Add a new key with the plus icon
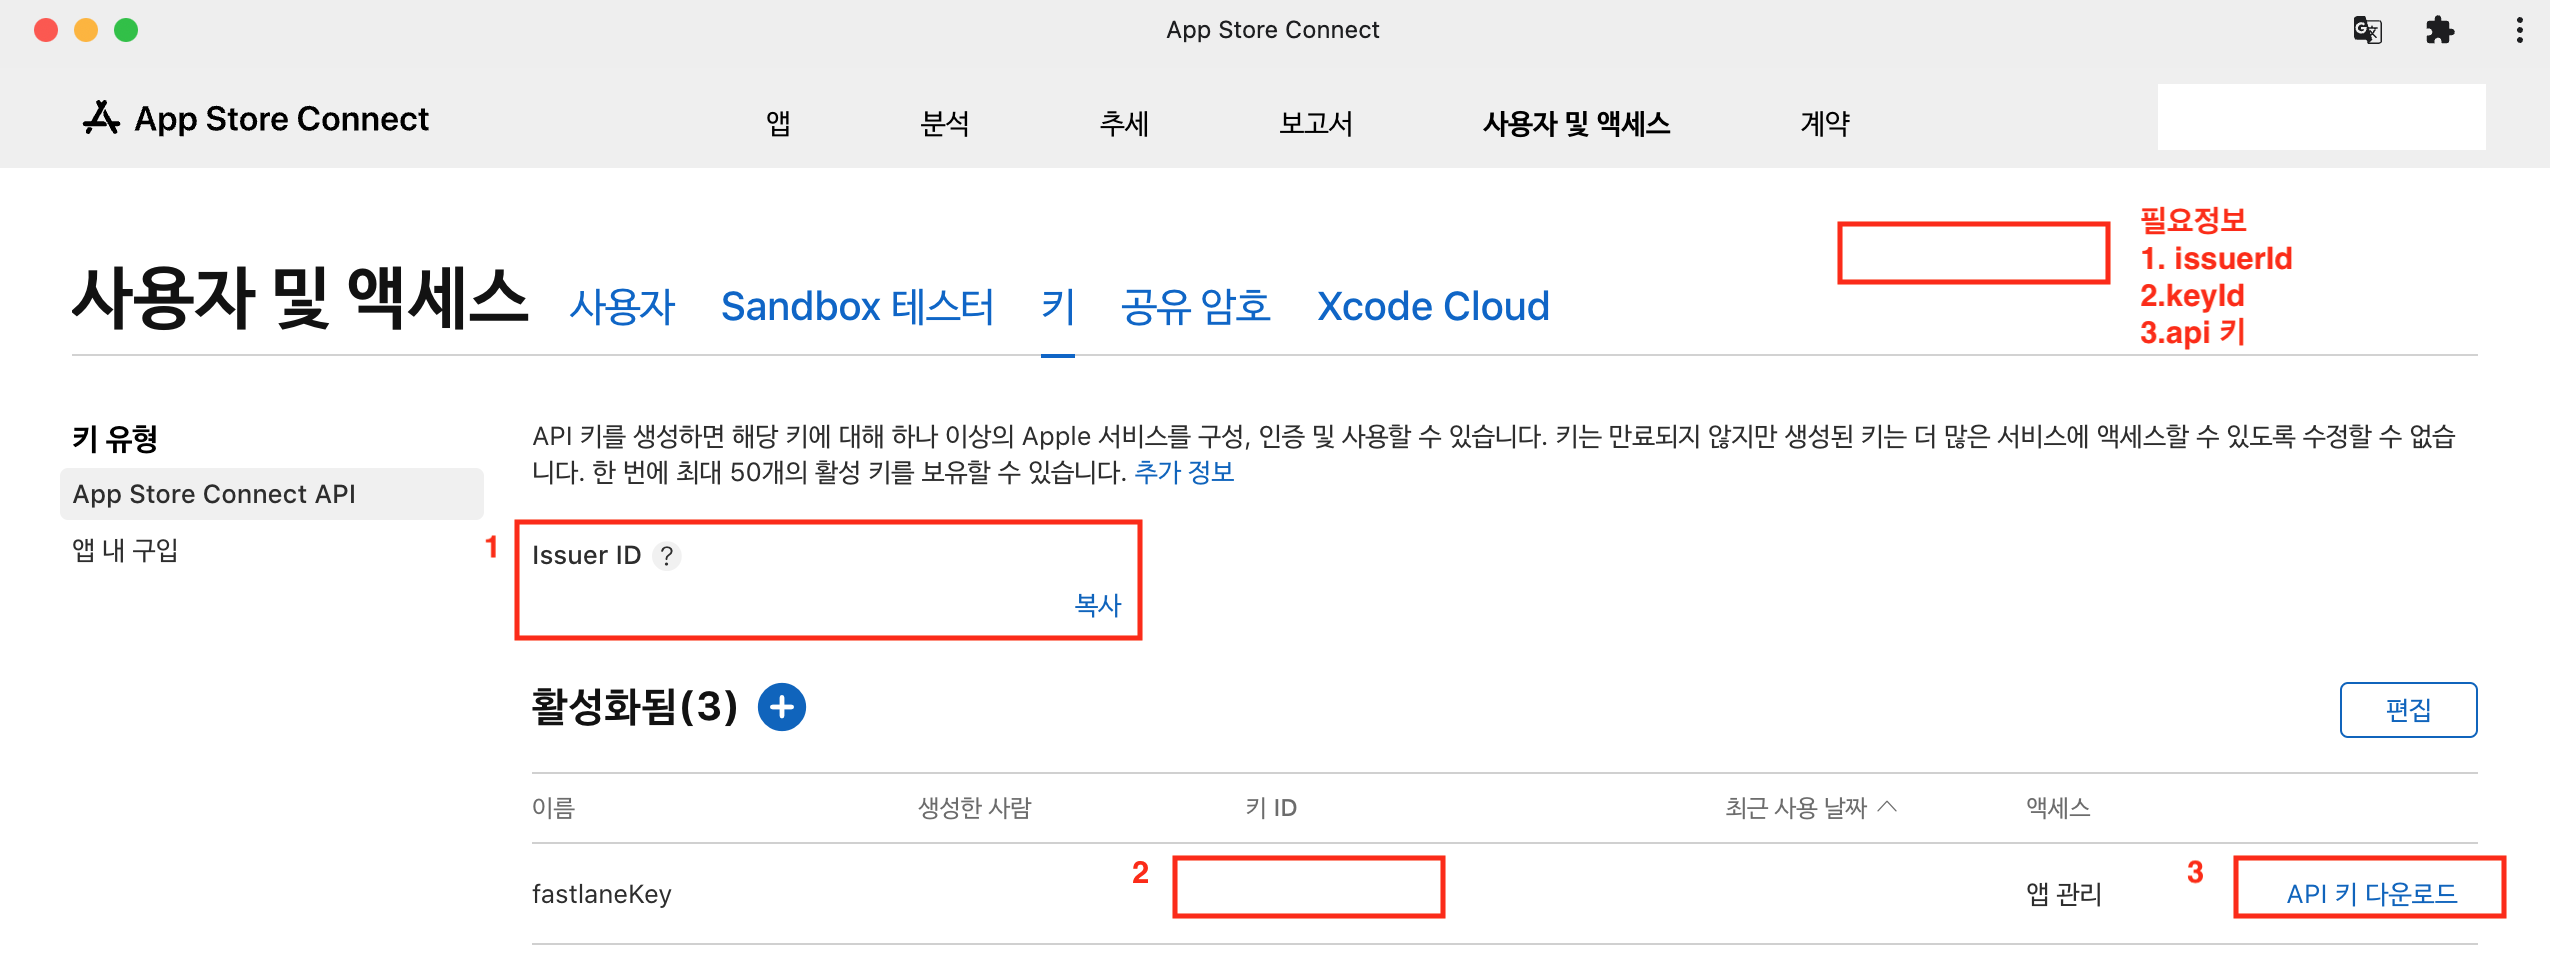 tap(782, 707)
